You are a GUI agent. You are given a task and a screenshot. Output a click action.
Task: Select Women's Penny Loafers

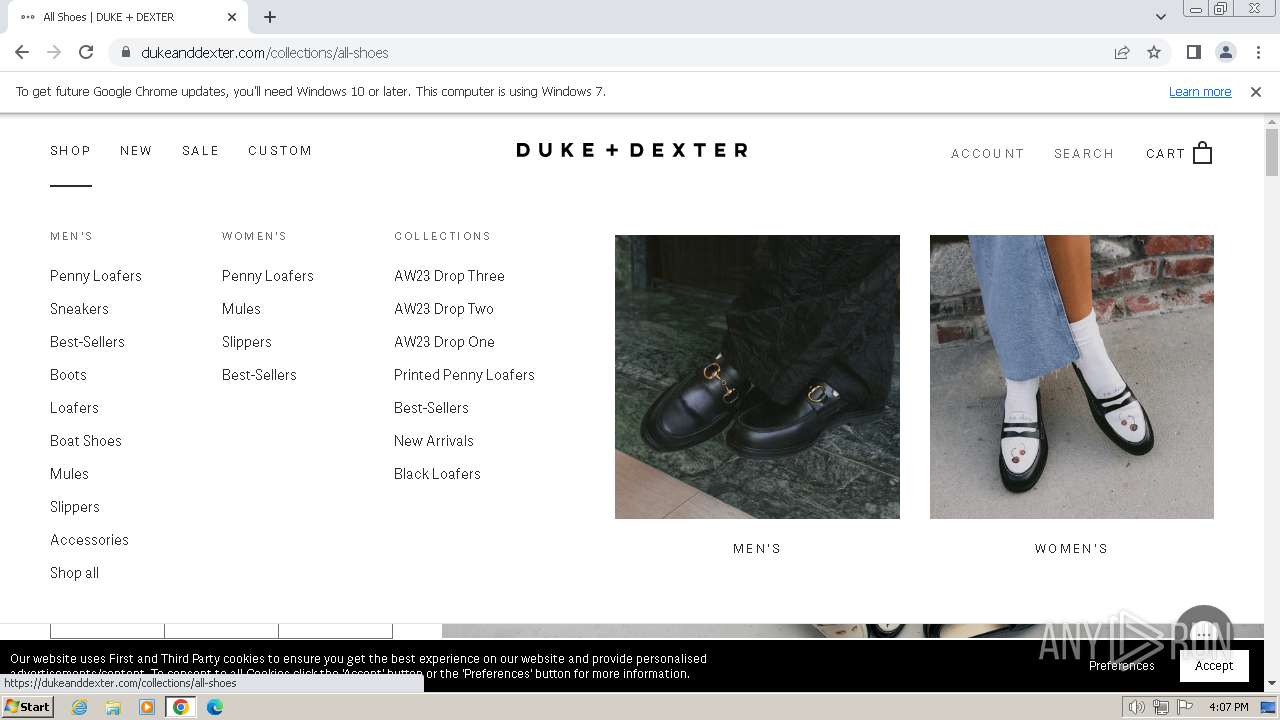268,276
